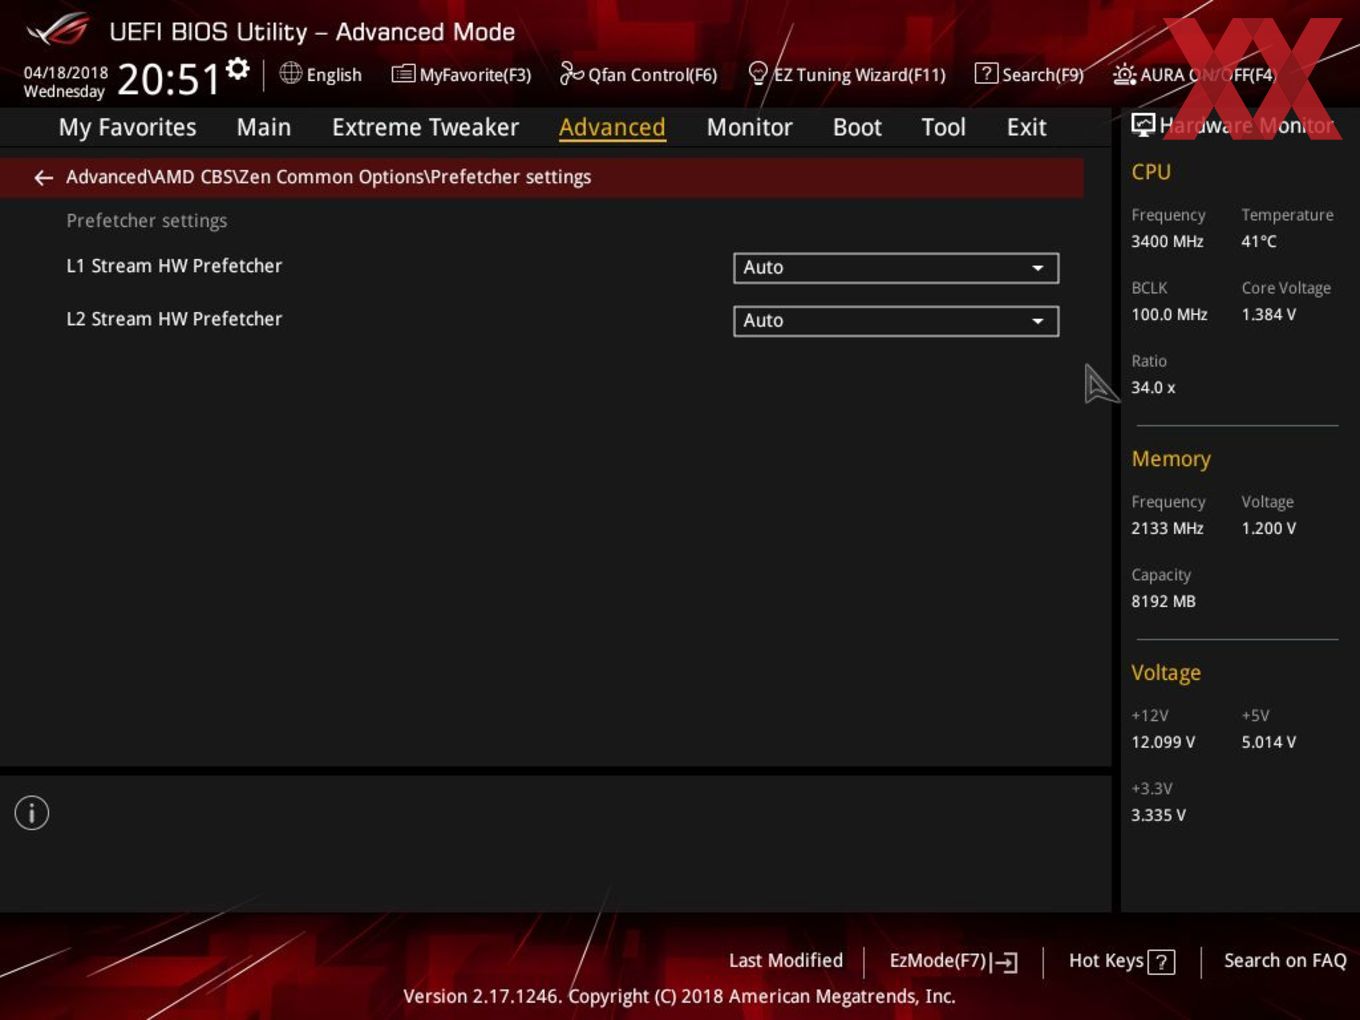Click +5V reading 5.014 V
This screenshot has width=1360, height=1020.
[x=1268, y=742]
